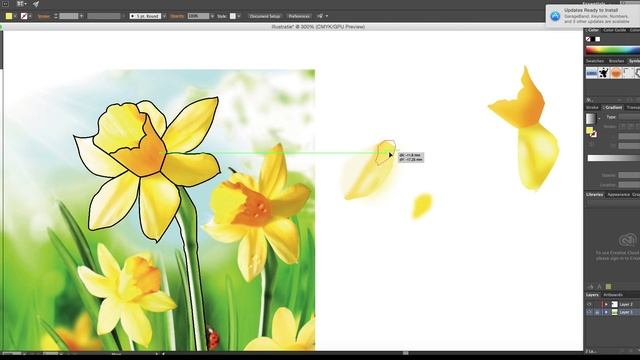The height and width of the screenshot is (360, 640).
Task: Open the stroke swatch dropdown arrow
Action: point(30,16)
